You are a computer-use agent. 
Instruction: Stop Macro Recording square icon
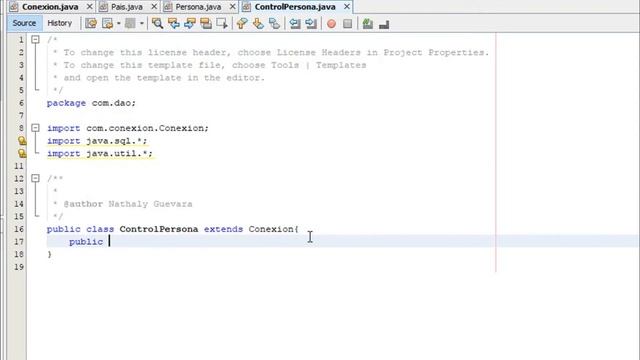347,24
